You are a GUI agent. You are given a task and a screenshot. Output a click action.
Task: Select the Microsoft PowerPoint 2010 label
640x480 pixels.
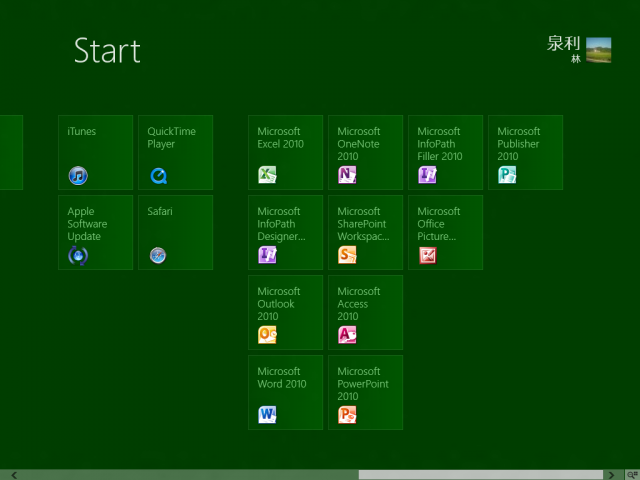363,384
